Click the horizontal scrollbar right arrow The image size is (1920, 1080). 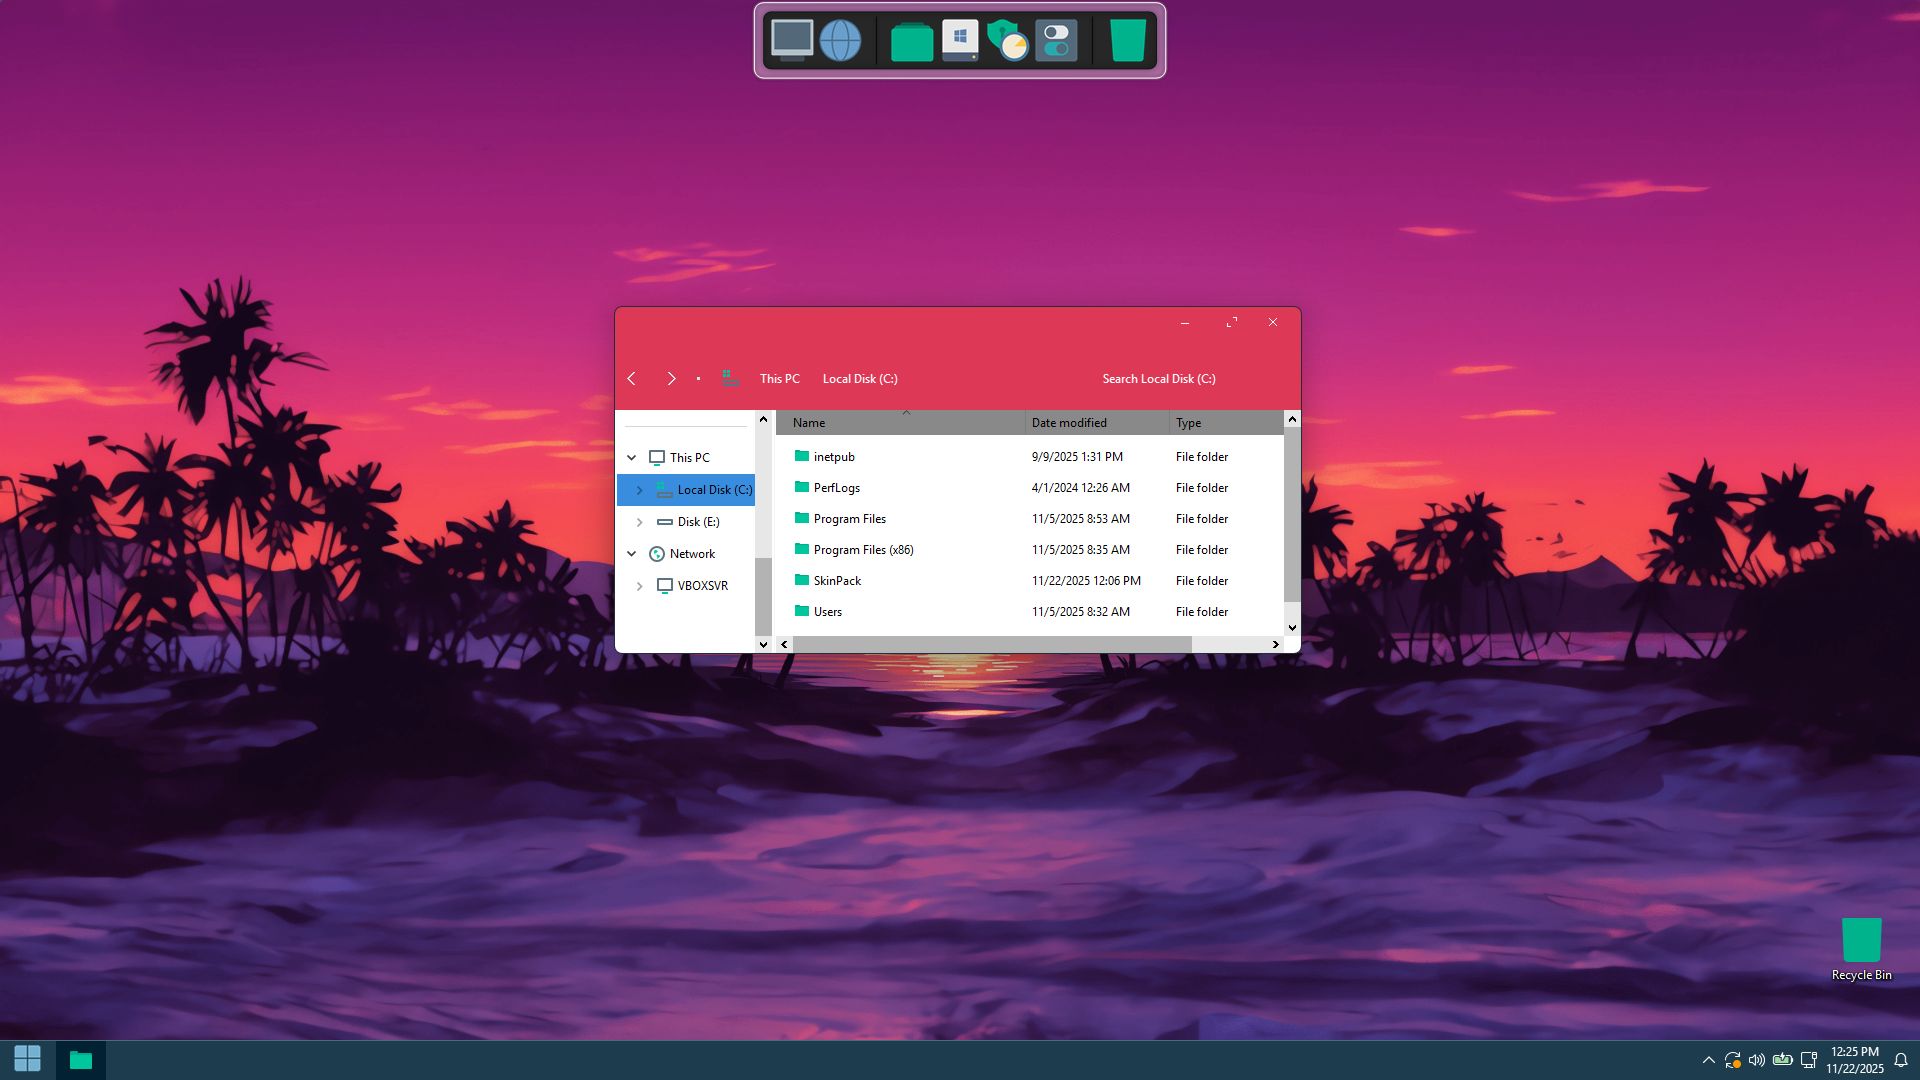click(x=1275, y=645)
